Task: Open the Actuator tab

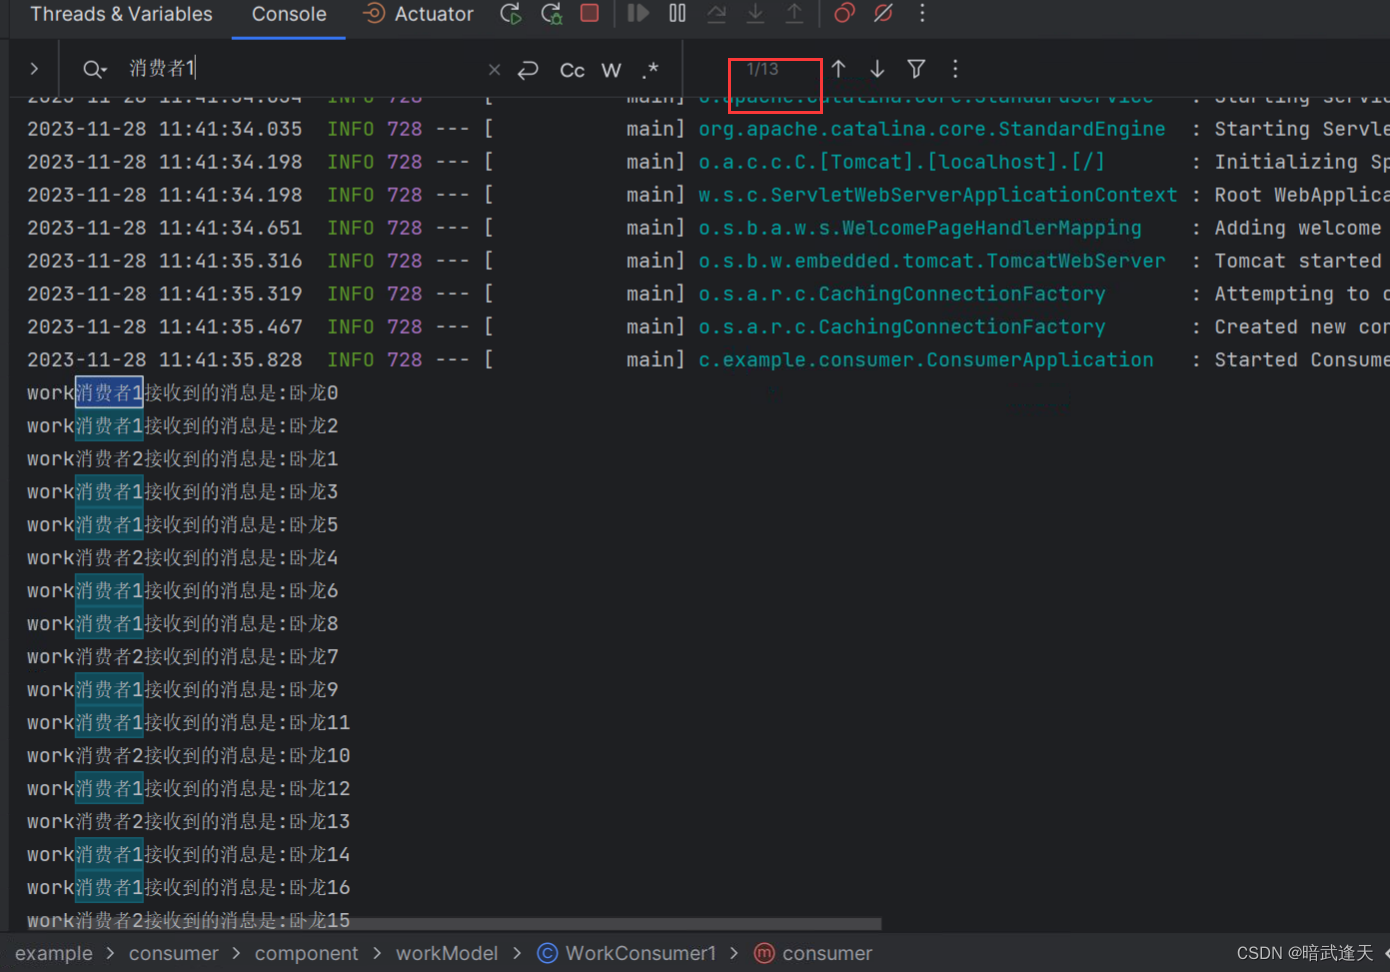Action: (x=418, y=14)
